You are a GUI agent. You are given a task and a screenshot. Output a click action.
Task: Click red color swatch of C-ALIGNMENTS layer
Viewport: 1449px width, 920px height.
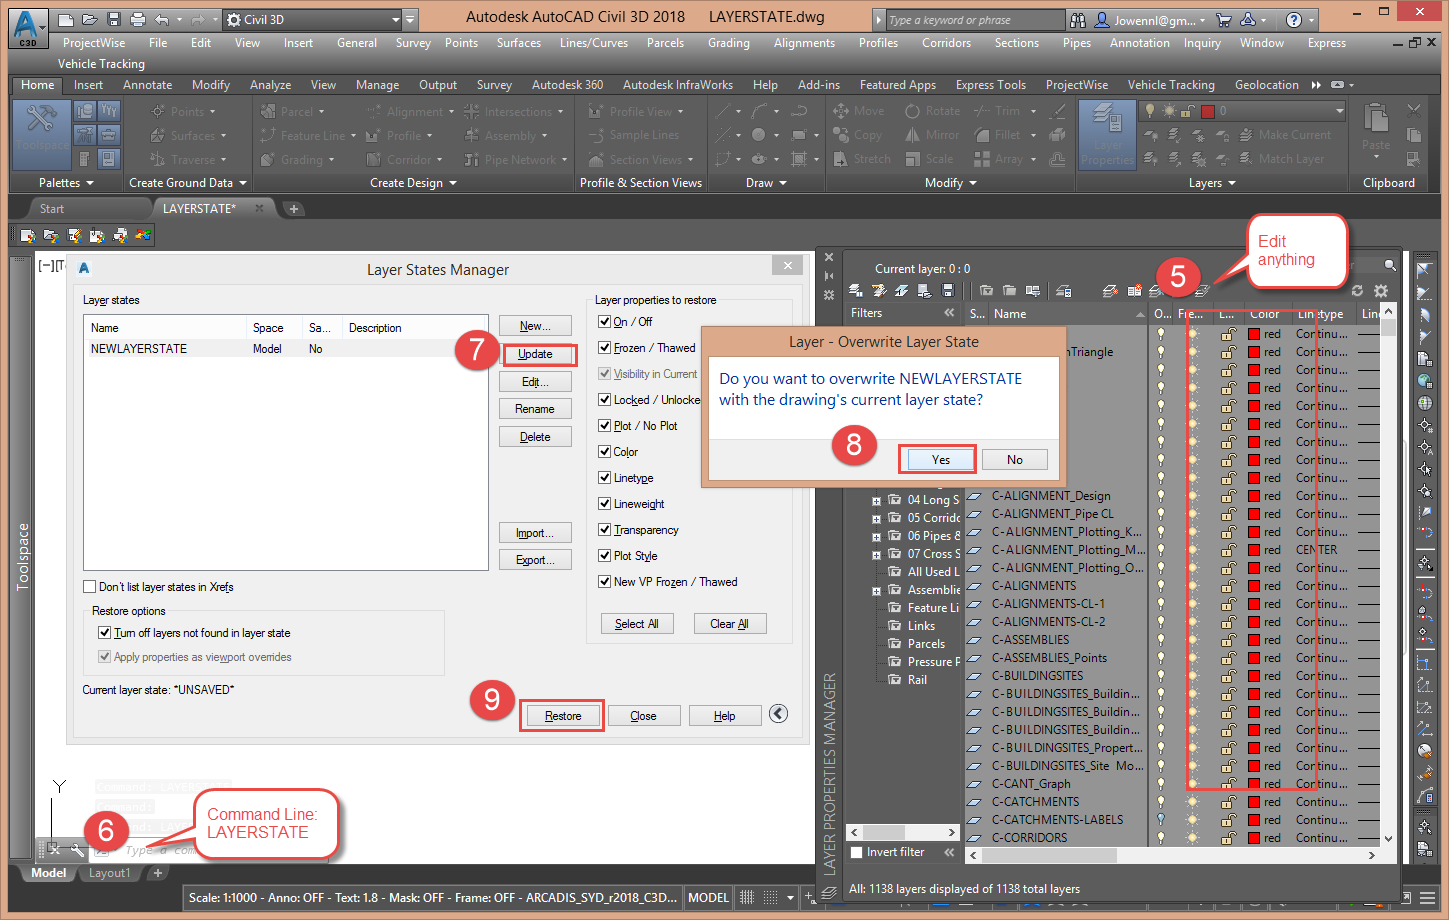[1253, 586]
